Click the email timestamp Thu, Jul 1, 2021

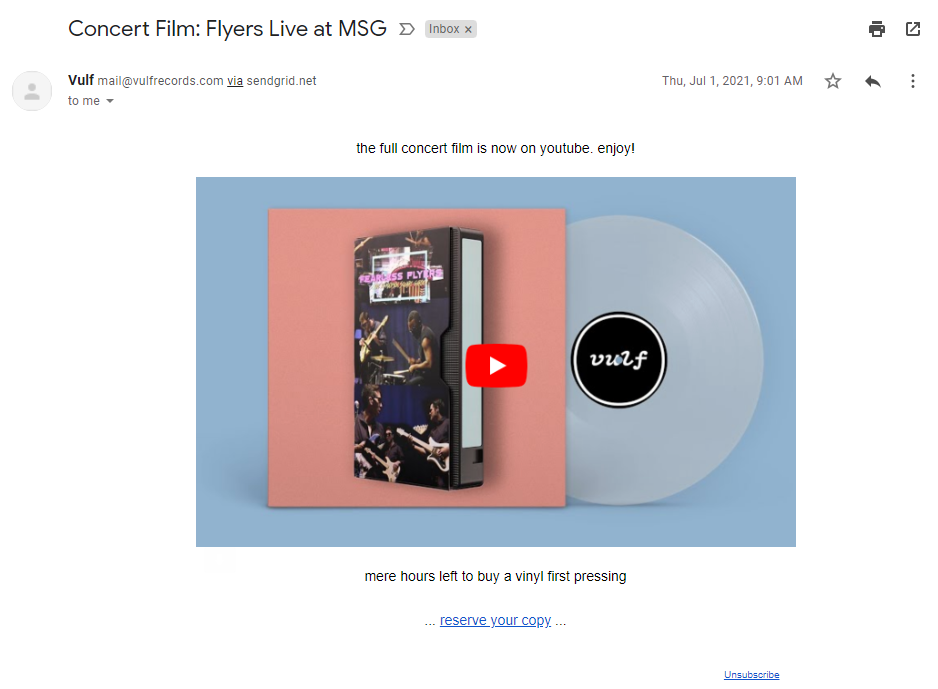[732, 81]
